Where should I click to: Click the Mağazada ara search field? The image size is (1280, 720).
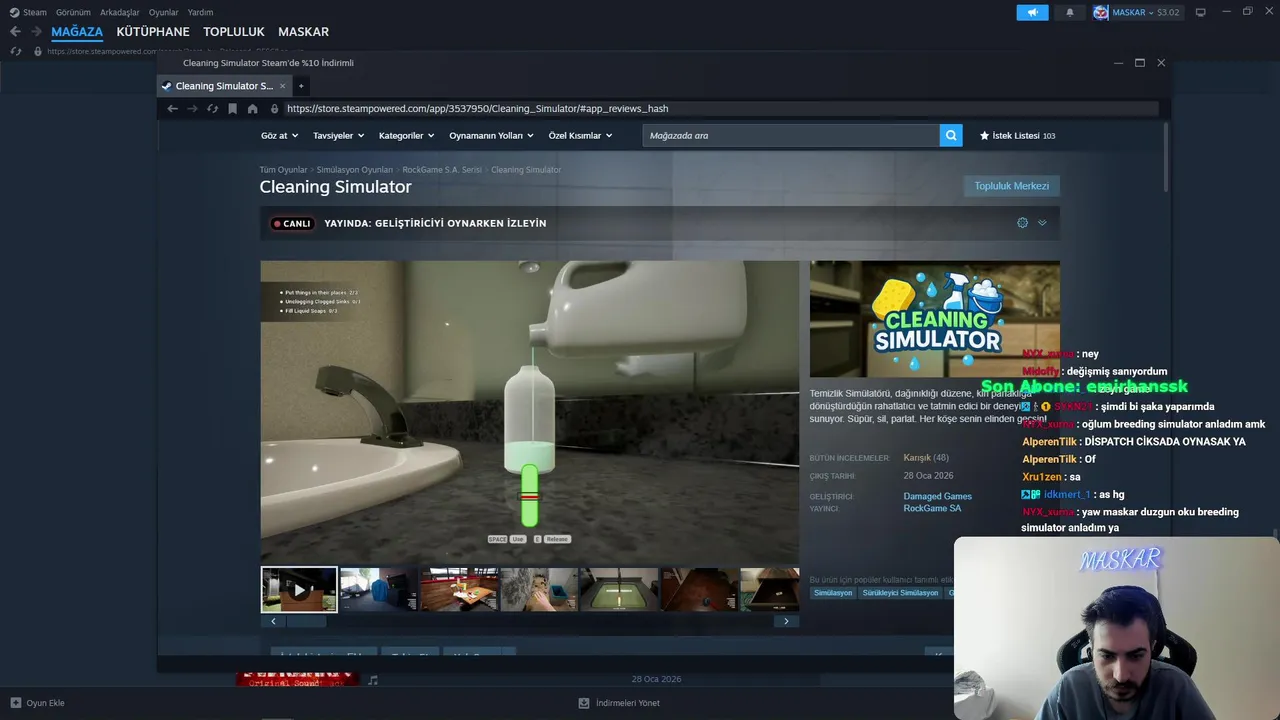pos(791,135)
